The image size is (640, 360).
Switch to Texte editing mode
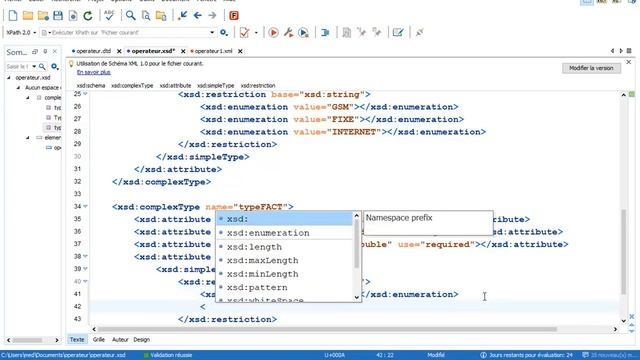77,340
